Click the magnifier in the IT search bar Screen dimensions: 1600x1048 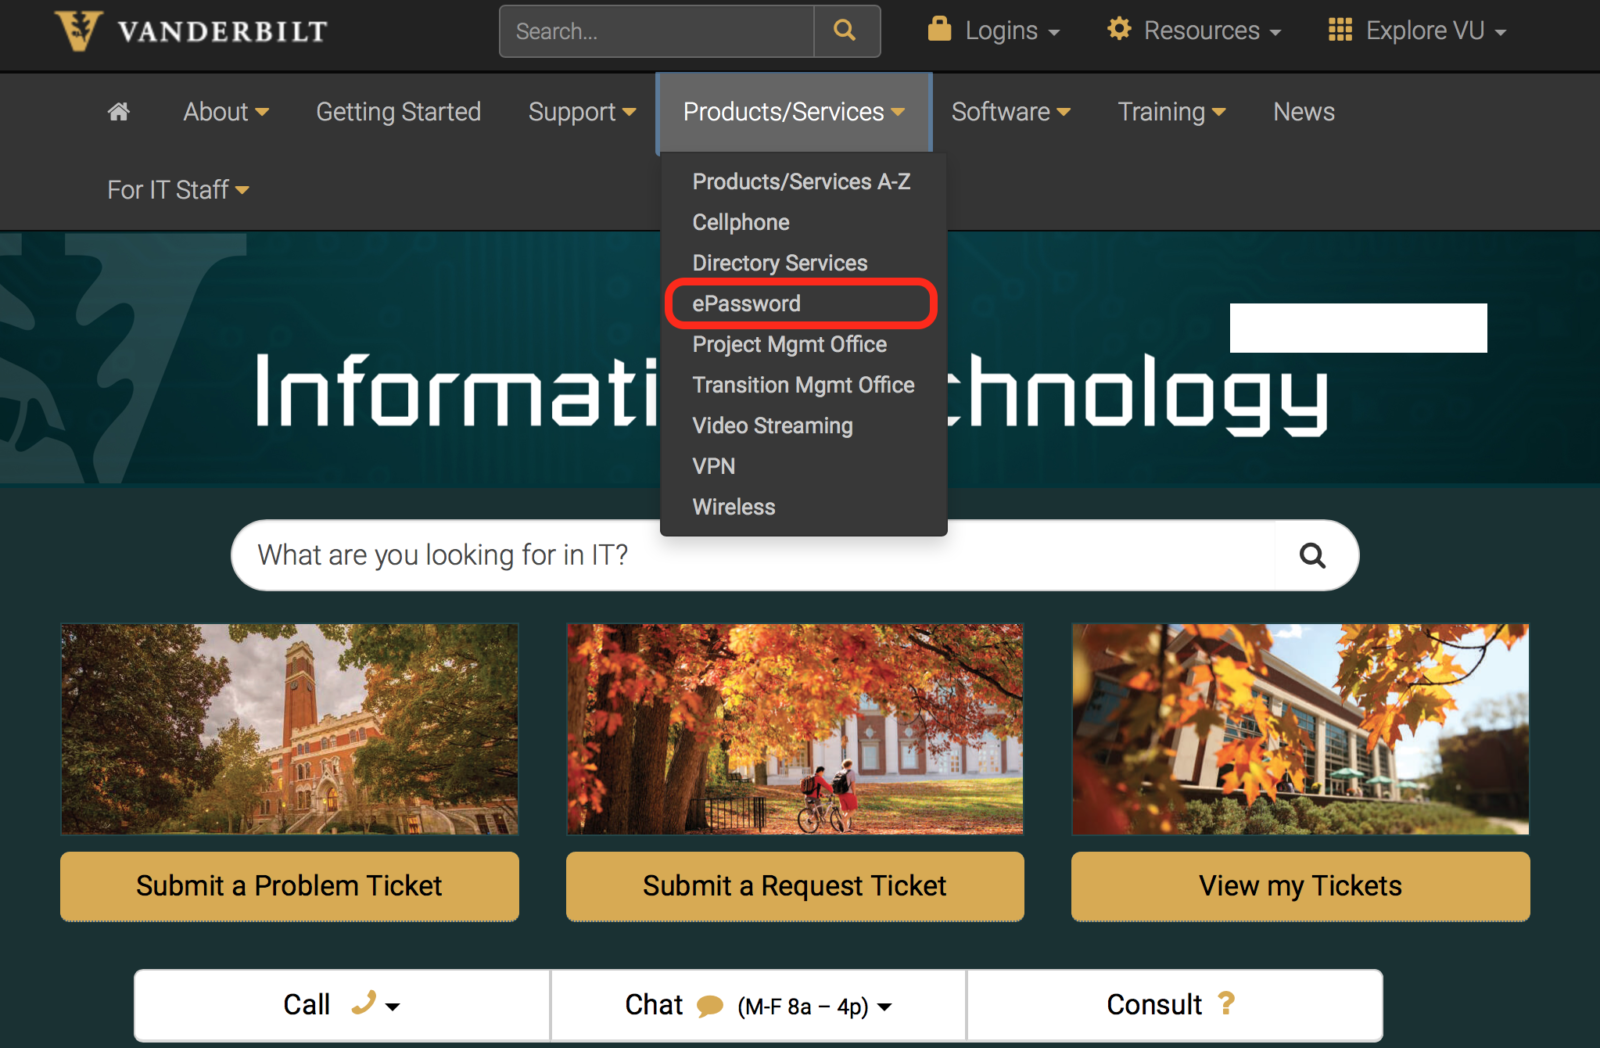[1312, 555]
